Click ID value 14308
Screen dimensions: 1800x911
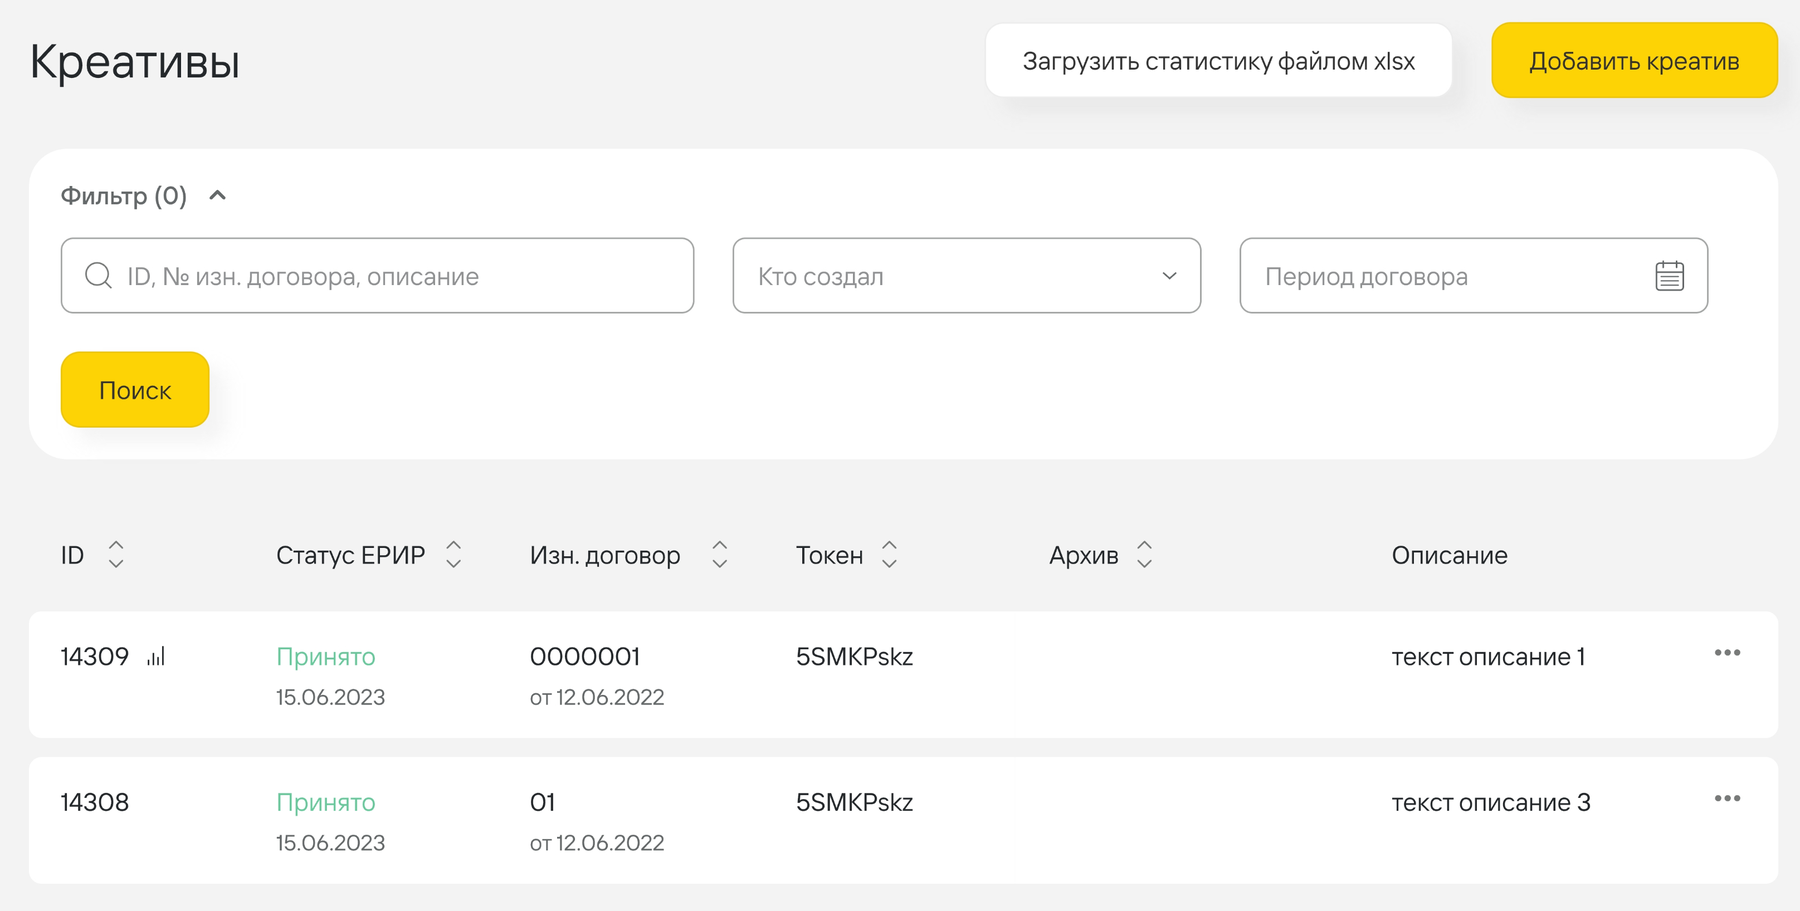point(95,802)
